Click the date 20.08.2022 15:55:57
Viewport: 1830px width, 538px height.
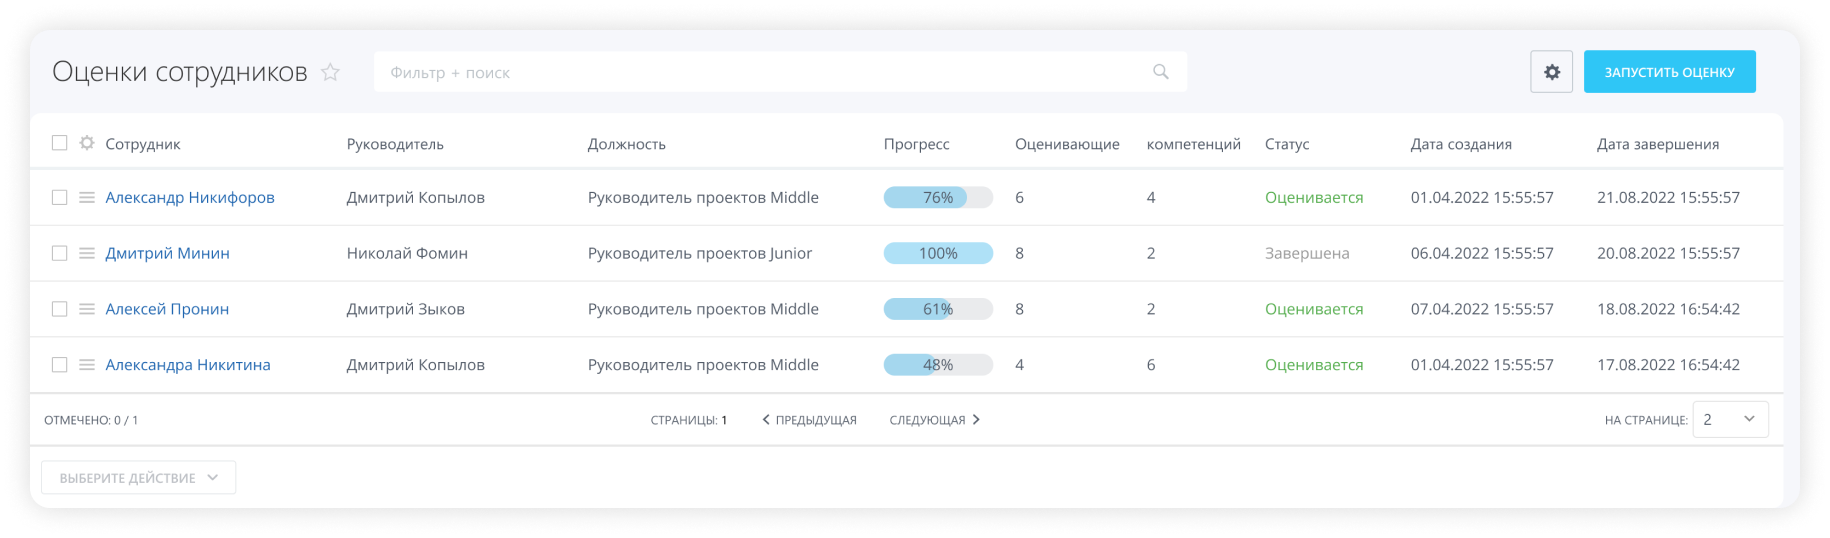(x=1668, y=254)
